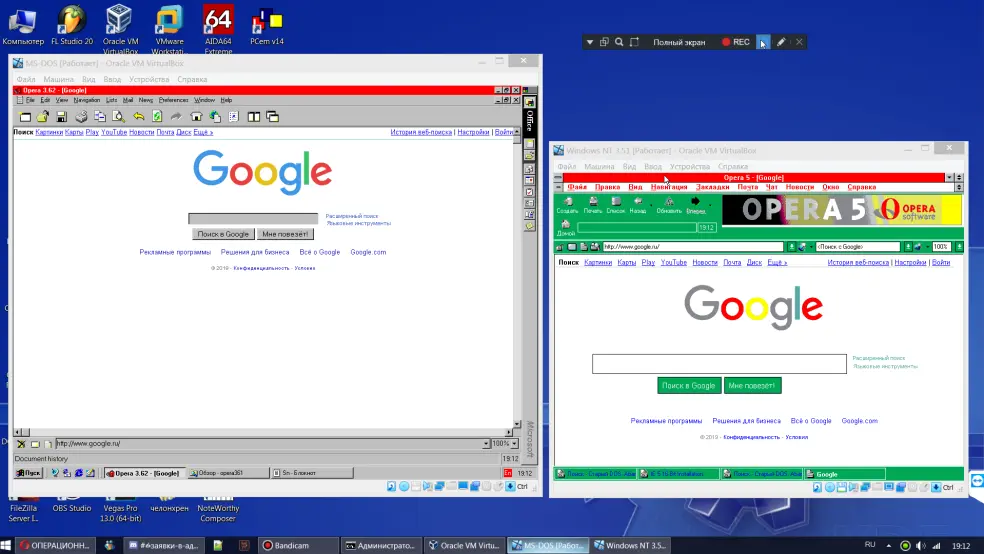The height and width of the screenshot is (554, 984).
Task: Click Вперед forward arrow in Opera 5
Action: (695, 205)
